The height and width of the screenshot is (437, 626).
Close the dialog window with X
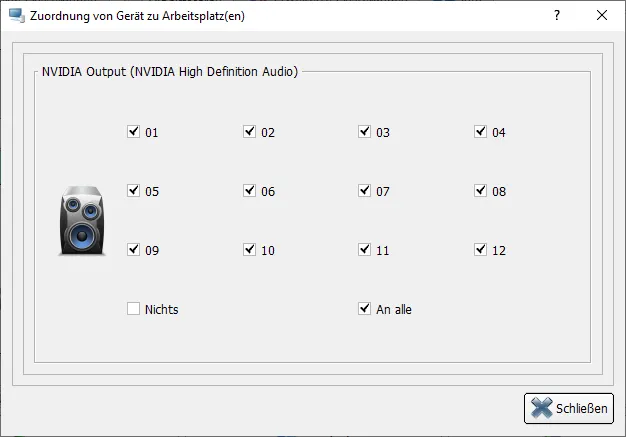[x=602, y=16]
